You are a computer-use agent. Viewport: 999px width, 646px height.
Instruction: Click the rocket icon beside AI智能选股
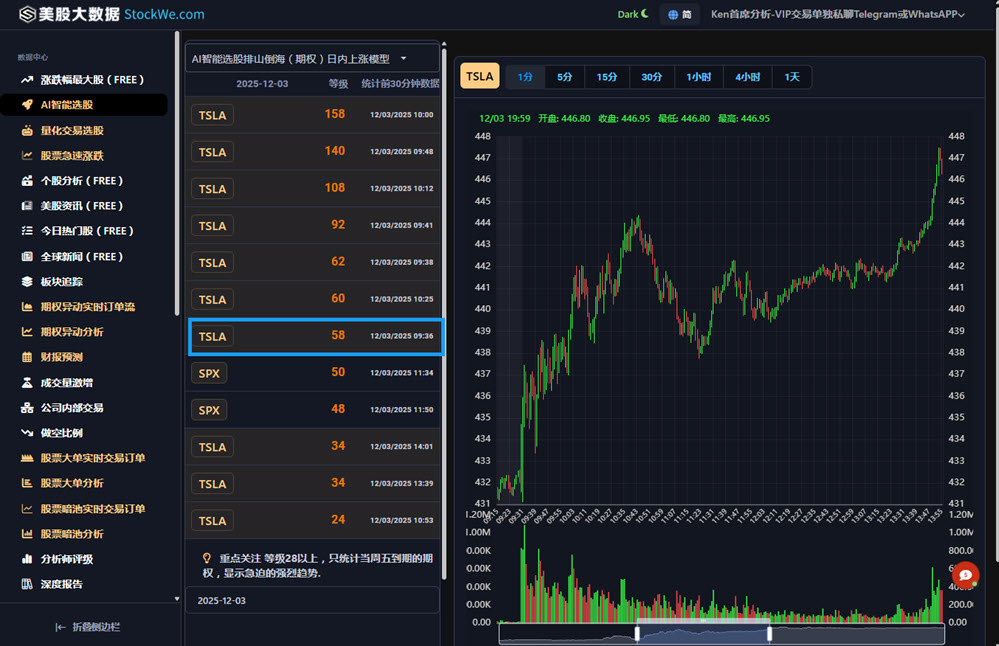pyautogui.click(x=28, y=105)
